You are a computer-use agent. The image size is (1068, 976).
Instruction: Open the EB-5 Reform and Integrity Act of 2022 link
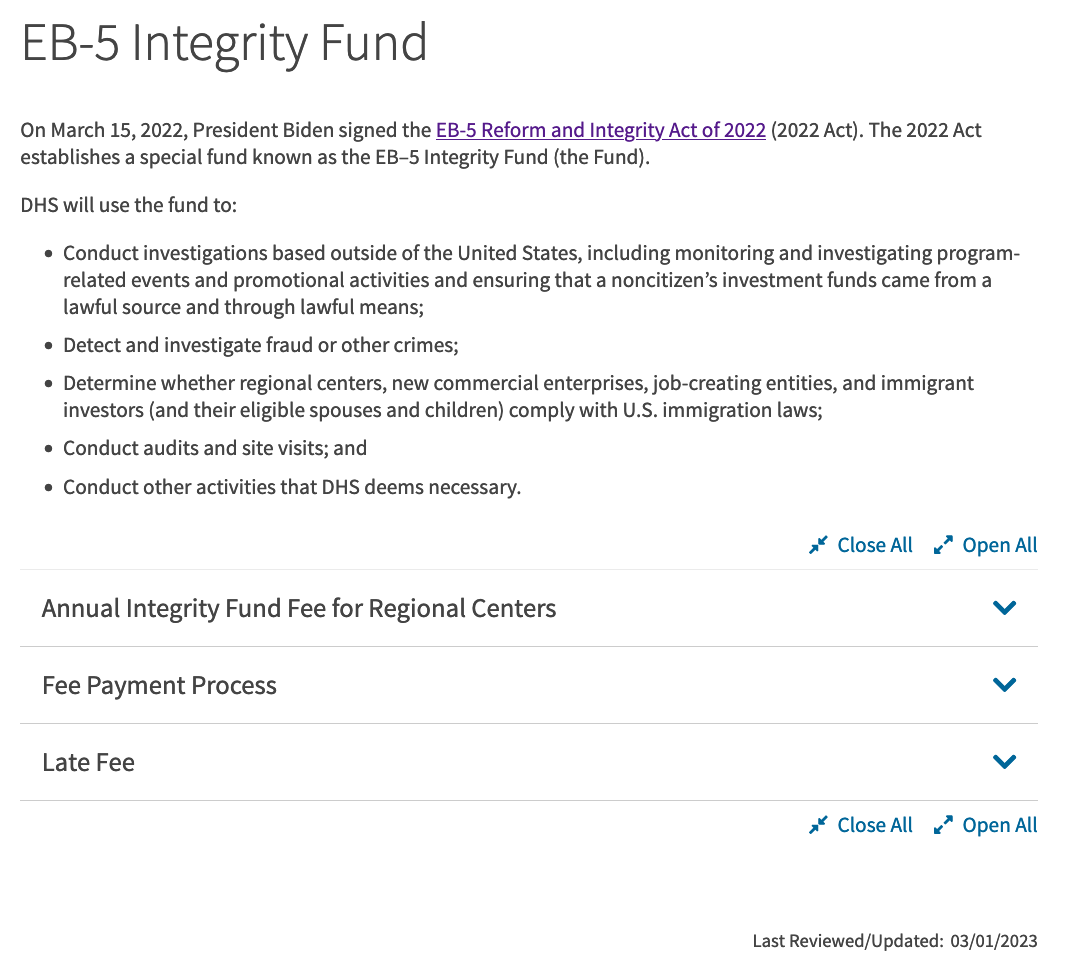pyautogui.click(x=600, y=130)
